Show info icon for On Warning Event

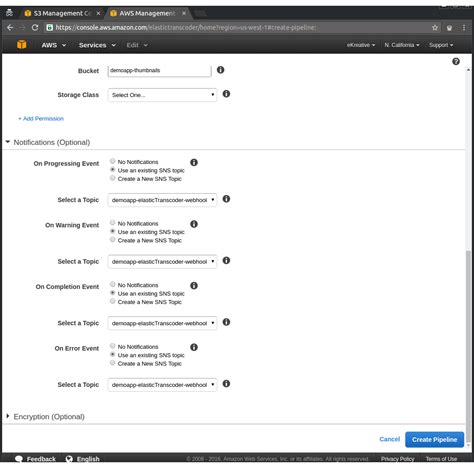pyautogui.click(x=194, y=224)
